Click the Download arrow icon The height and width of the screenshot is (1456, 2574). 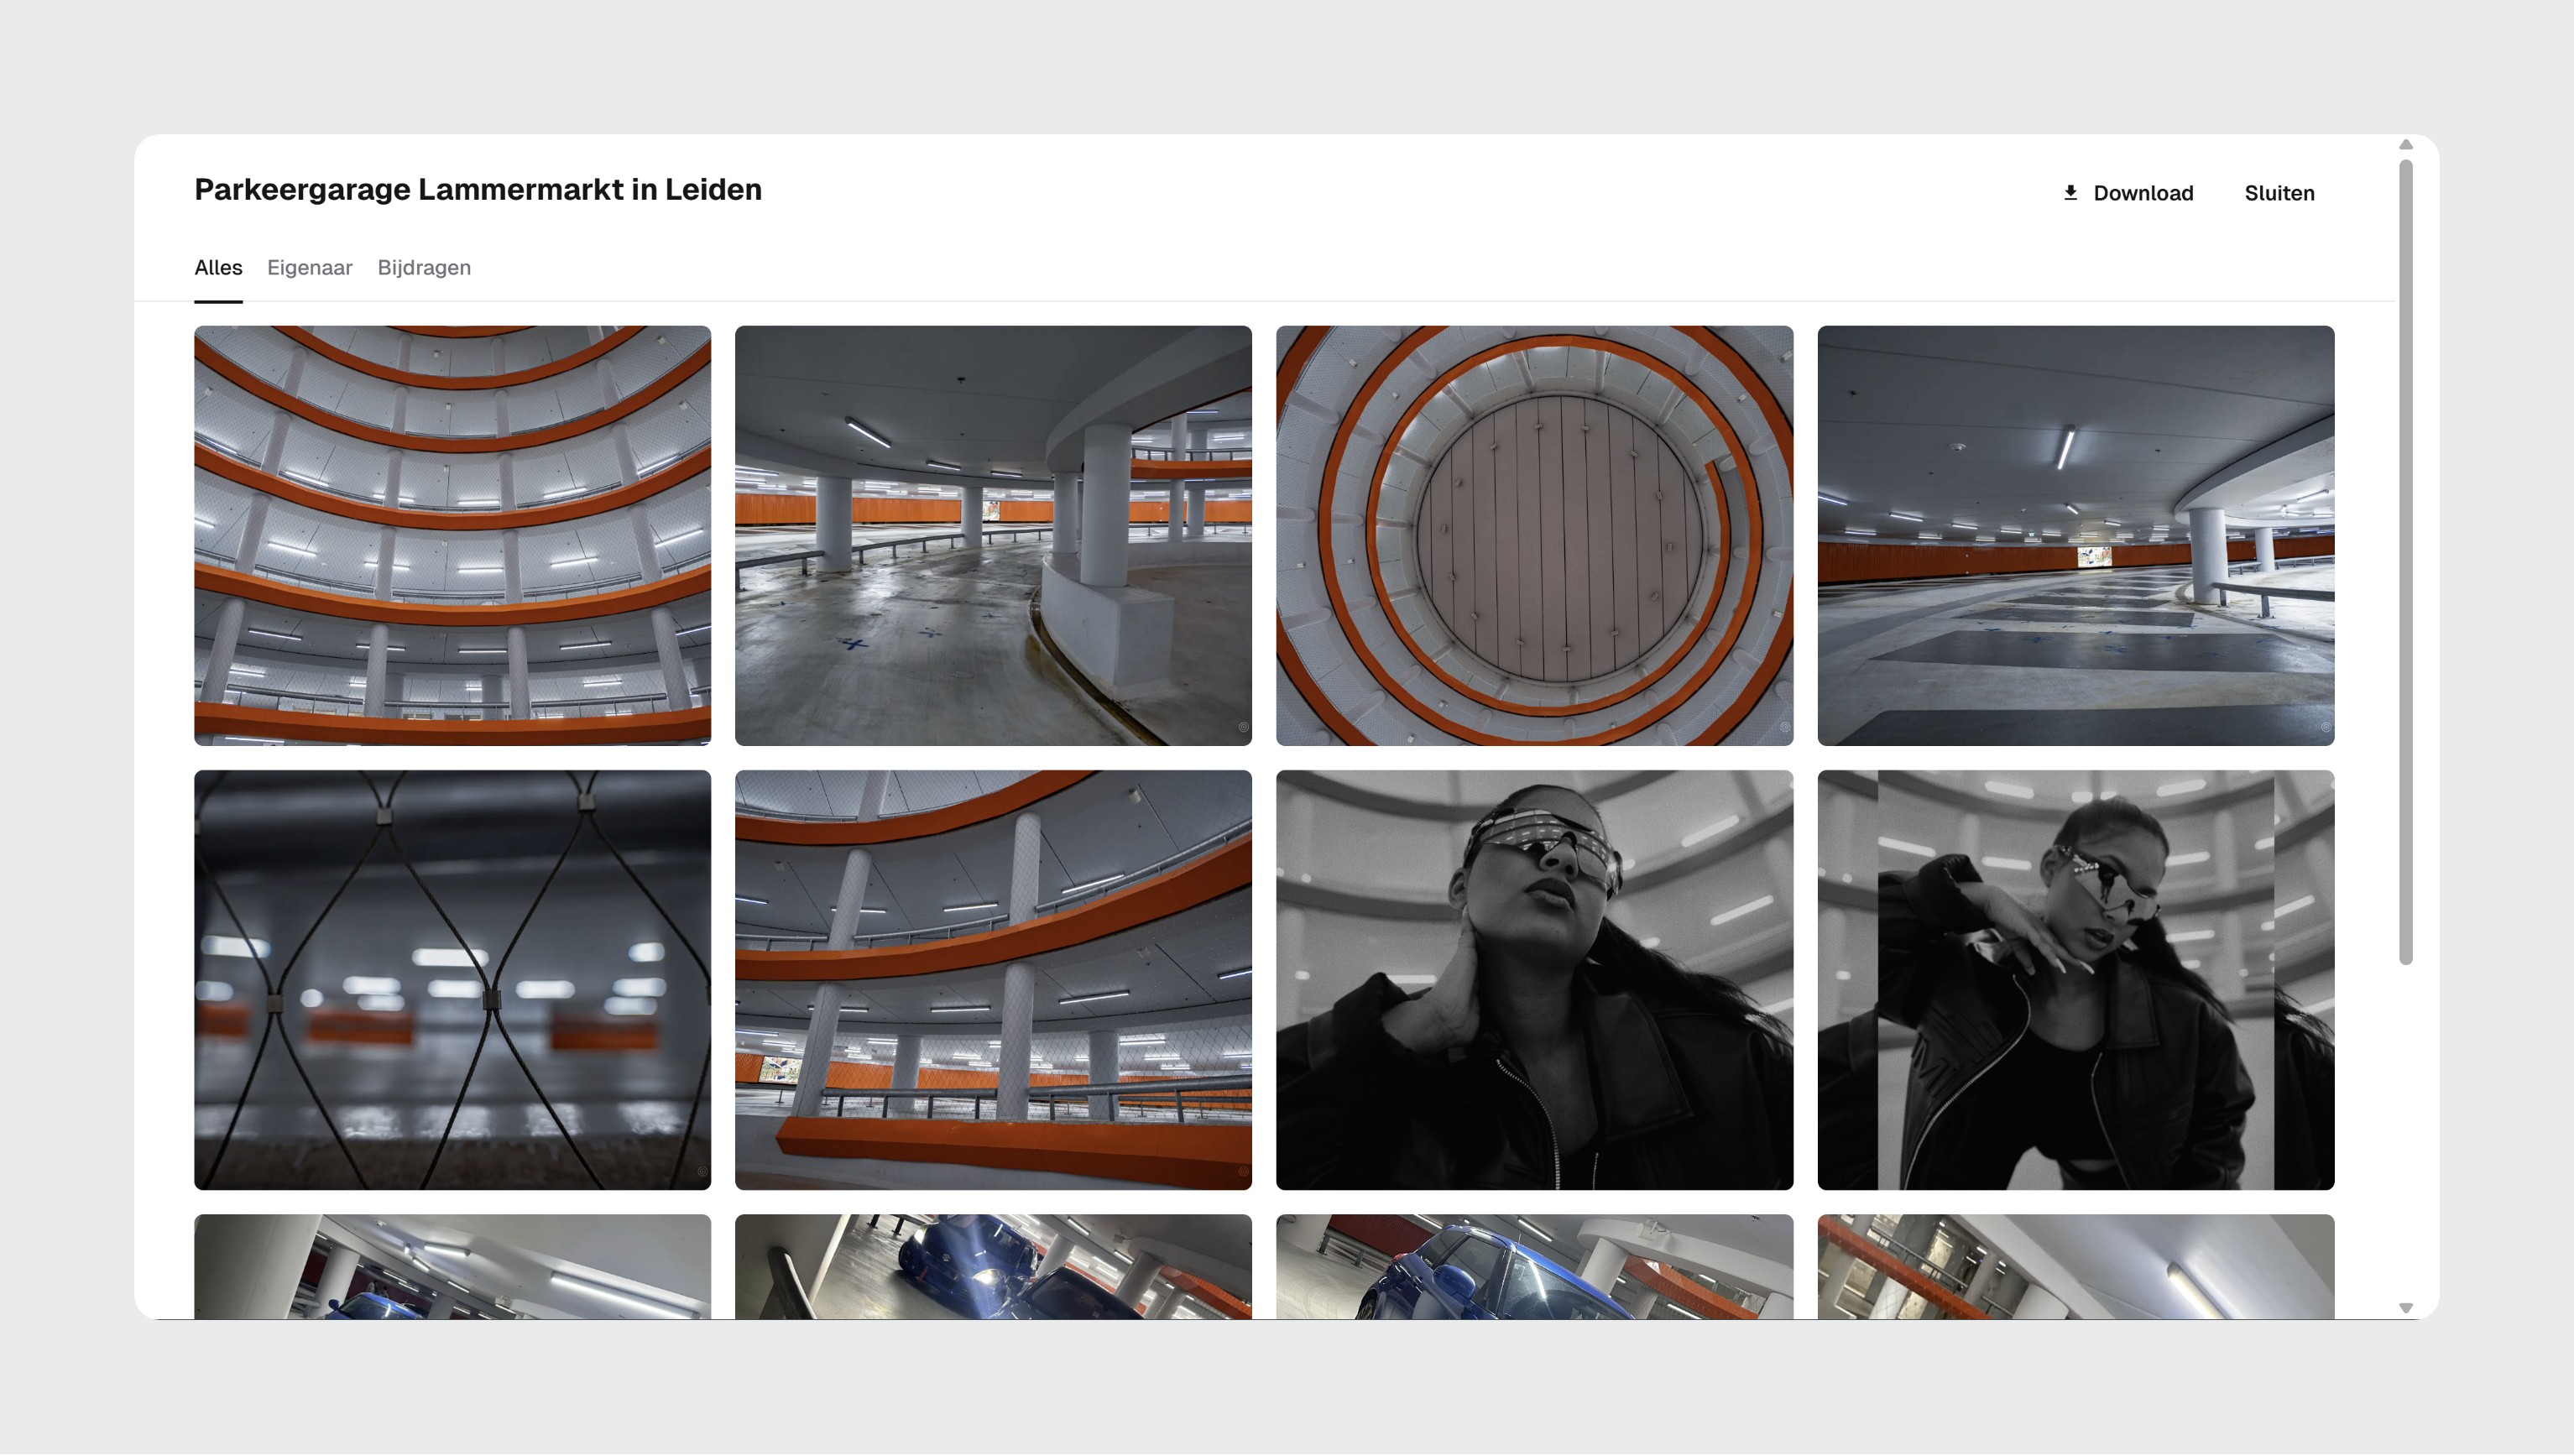[2070, 192]
